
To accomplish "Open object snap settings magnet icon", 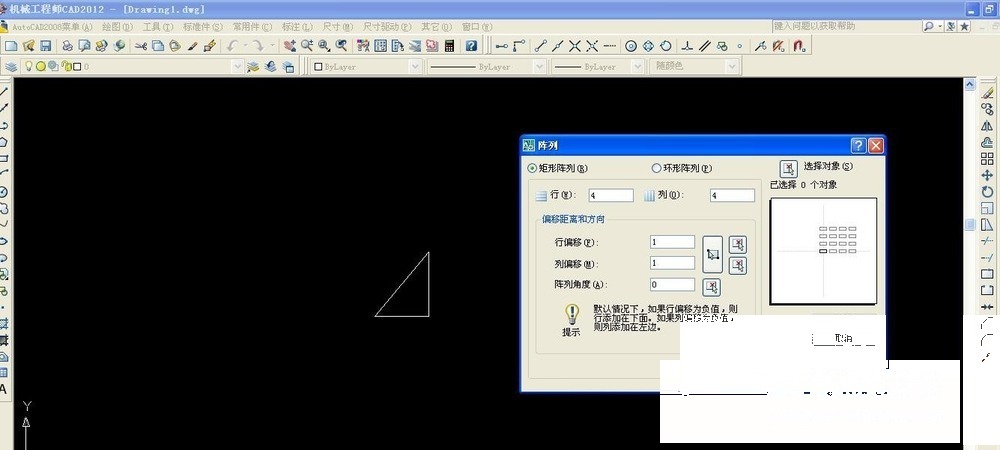I will tap(800, 46).
